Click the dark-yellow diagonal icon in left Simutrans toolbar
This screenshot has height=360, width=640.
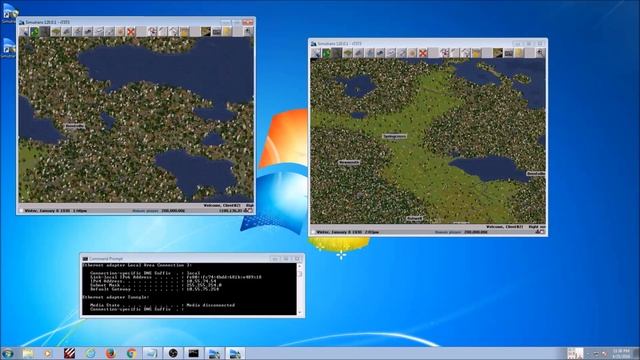(205, 31)
